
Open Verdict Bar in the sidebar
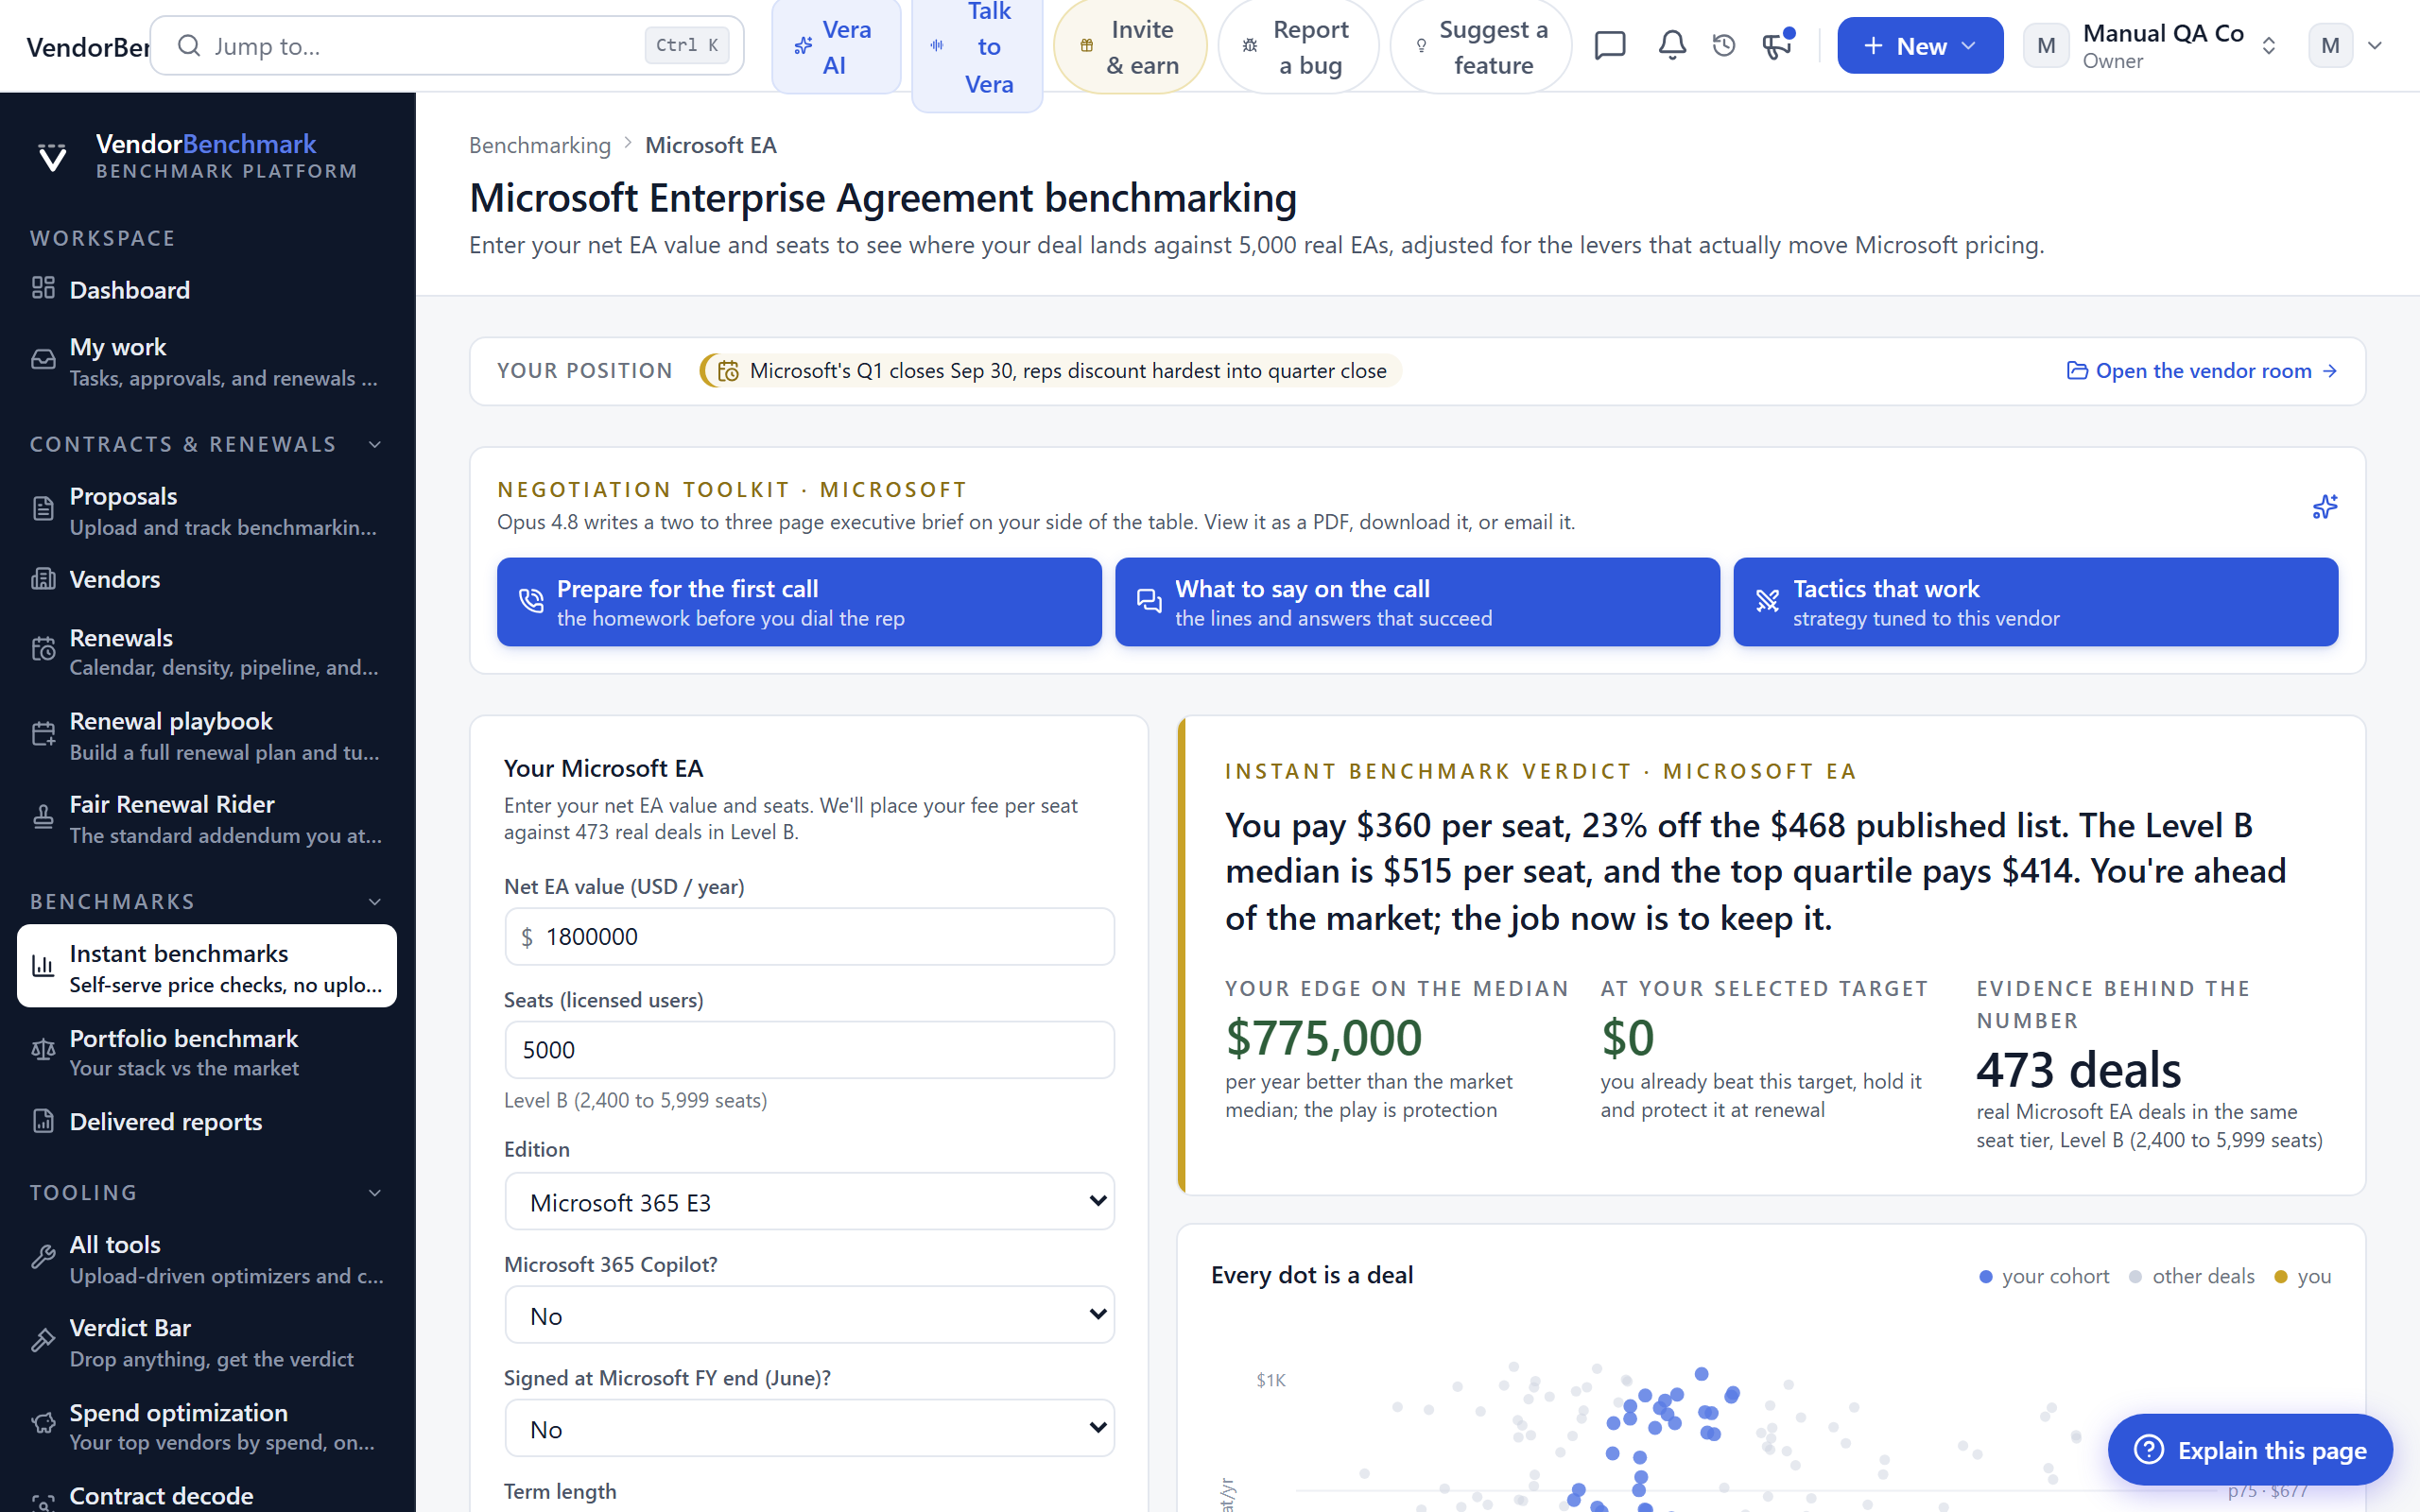tap(207, 1342)
